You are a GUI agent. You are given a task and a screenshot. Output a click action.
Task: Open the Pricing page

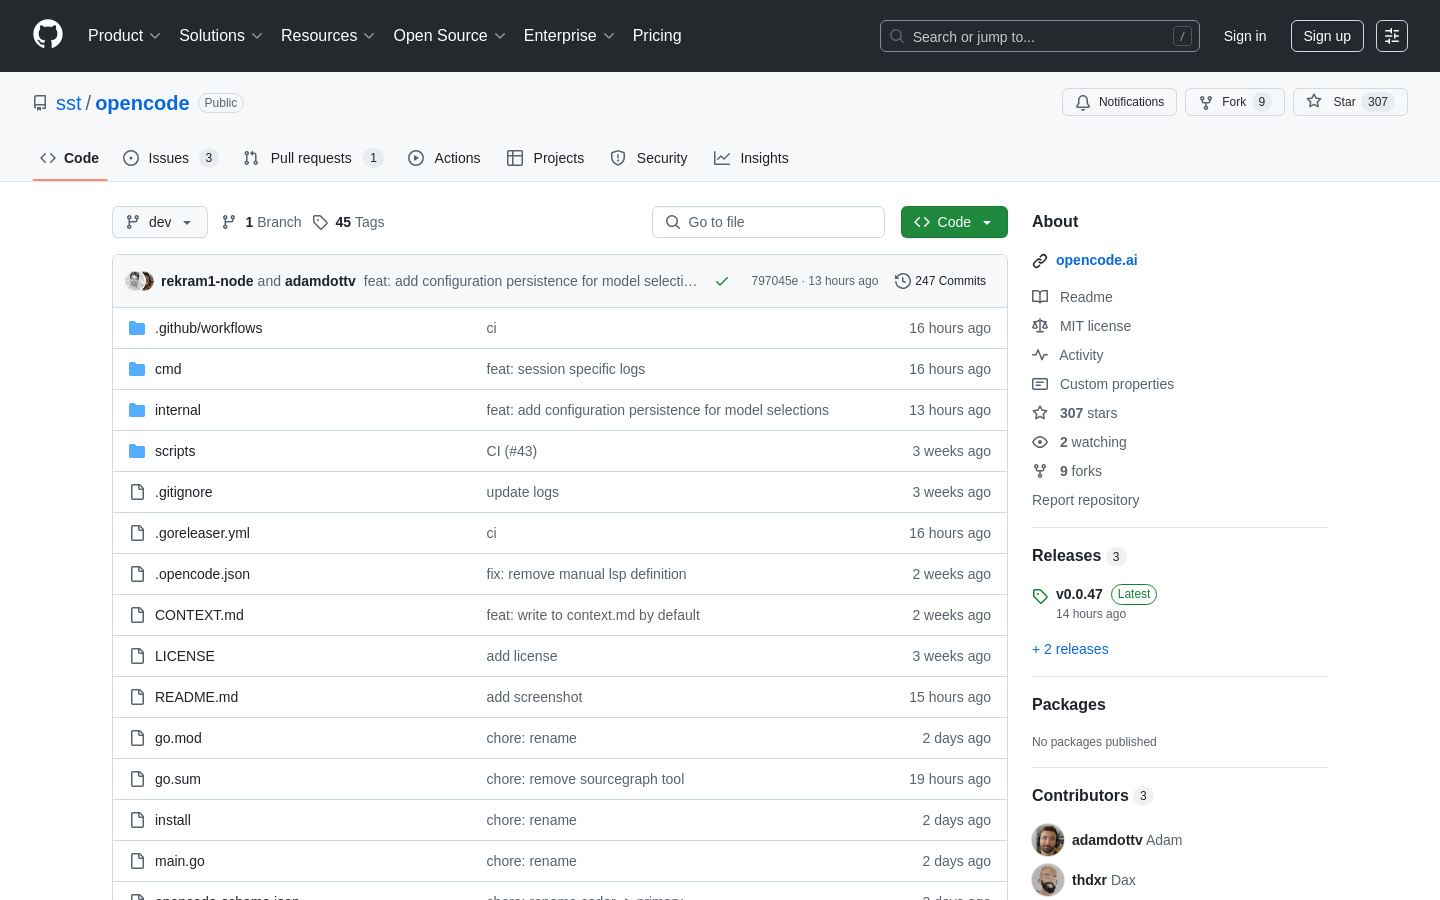(657, 36)
